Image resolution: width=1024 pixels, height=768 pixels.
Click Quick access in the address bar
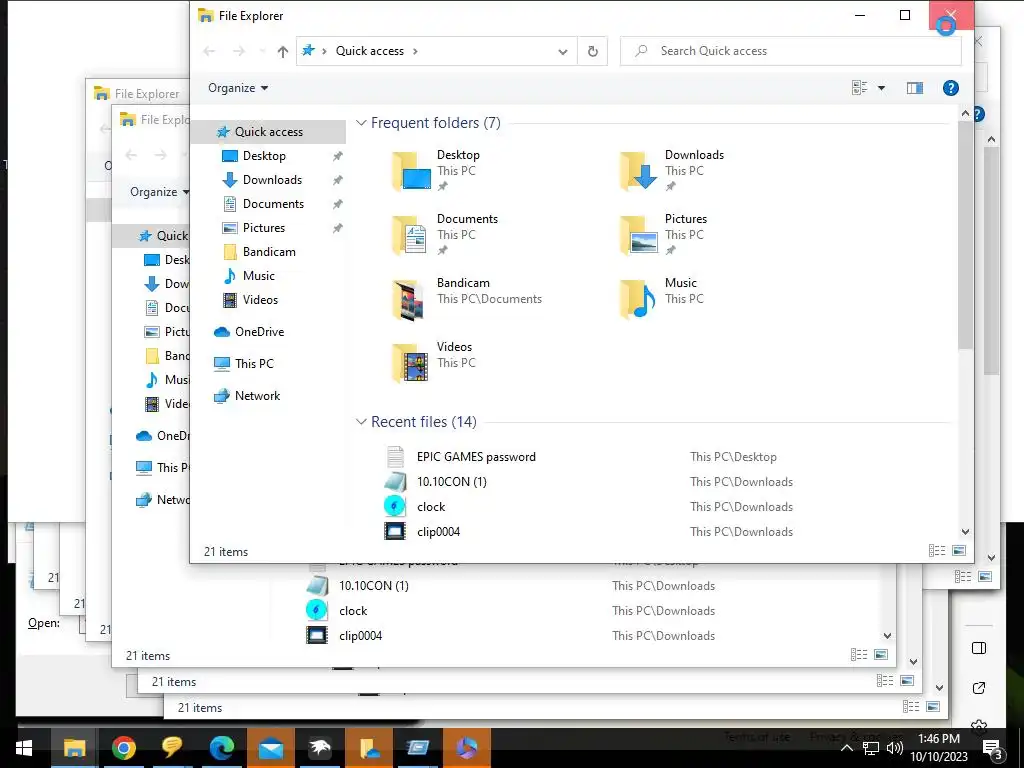(370, 51)
